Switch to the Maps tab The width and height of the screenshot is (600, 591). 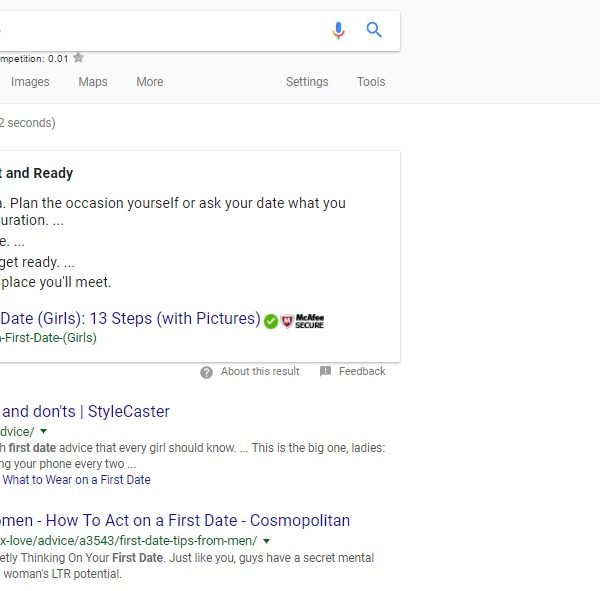pos(93,82)
